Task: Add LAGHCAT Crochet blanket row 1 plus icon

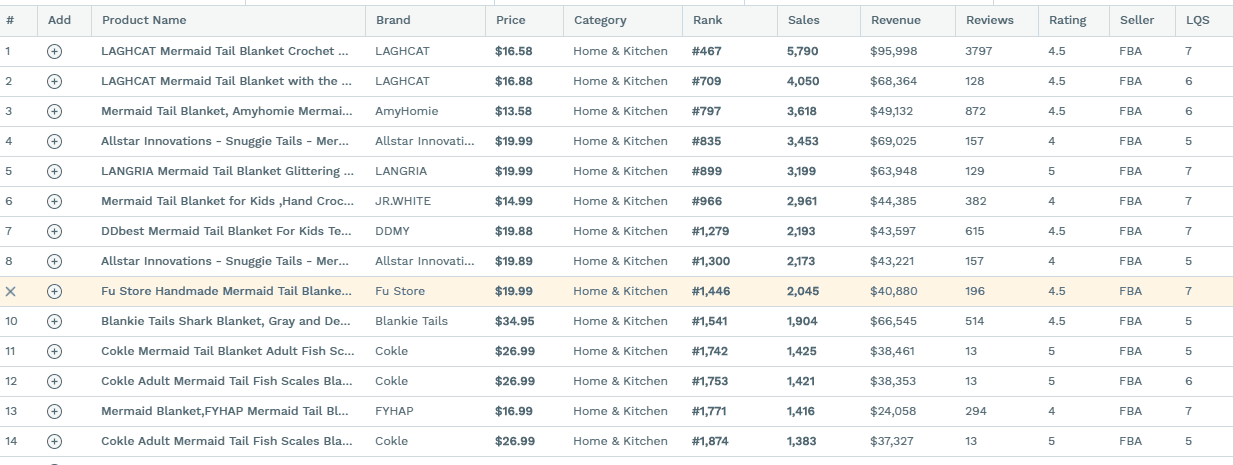Action: pos(55,51)
